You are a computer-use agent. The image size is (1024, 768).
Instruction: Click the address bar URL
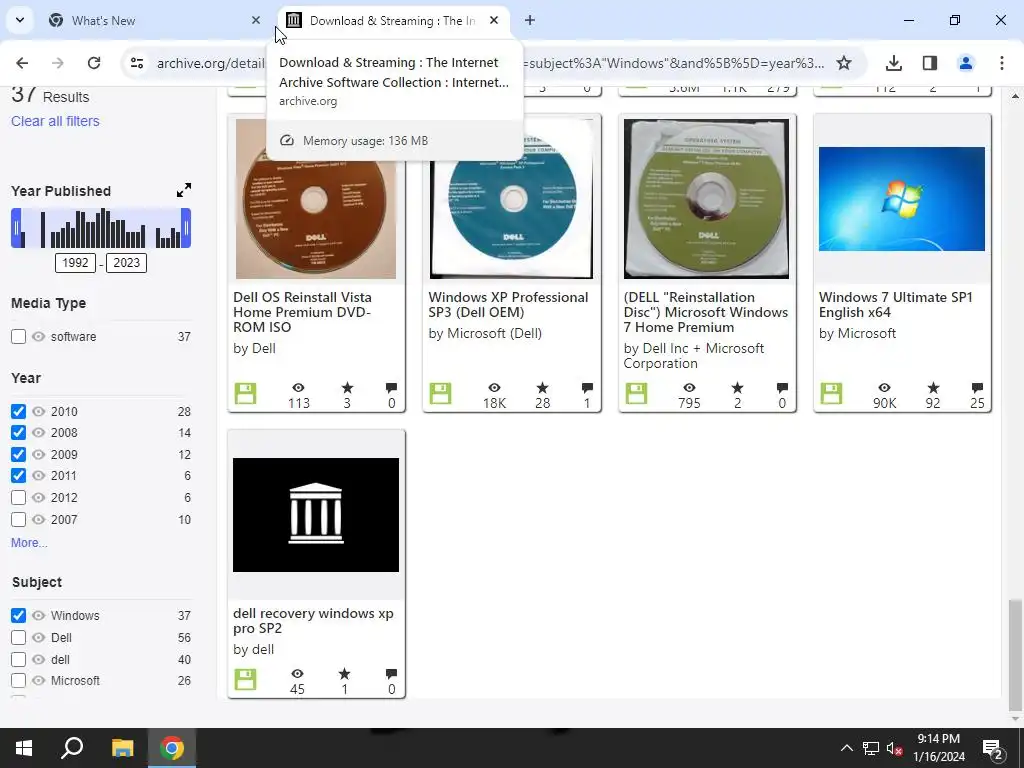(x=490, y=63)
